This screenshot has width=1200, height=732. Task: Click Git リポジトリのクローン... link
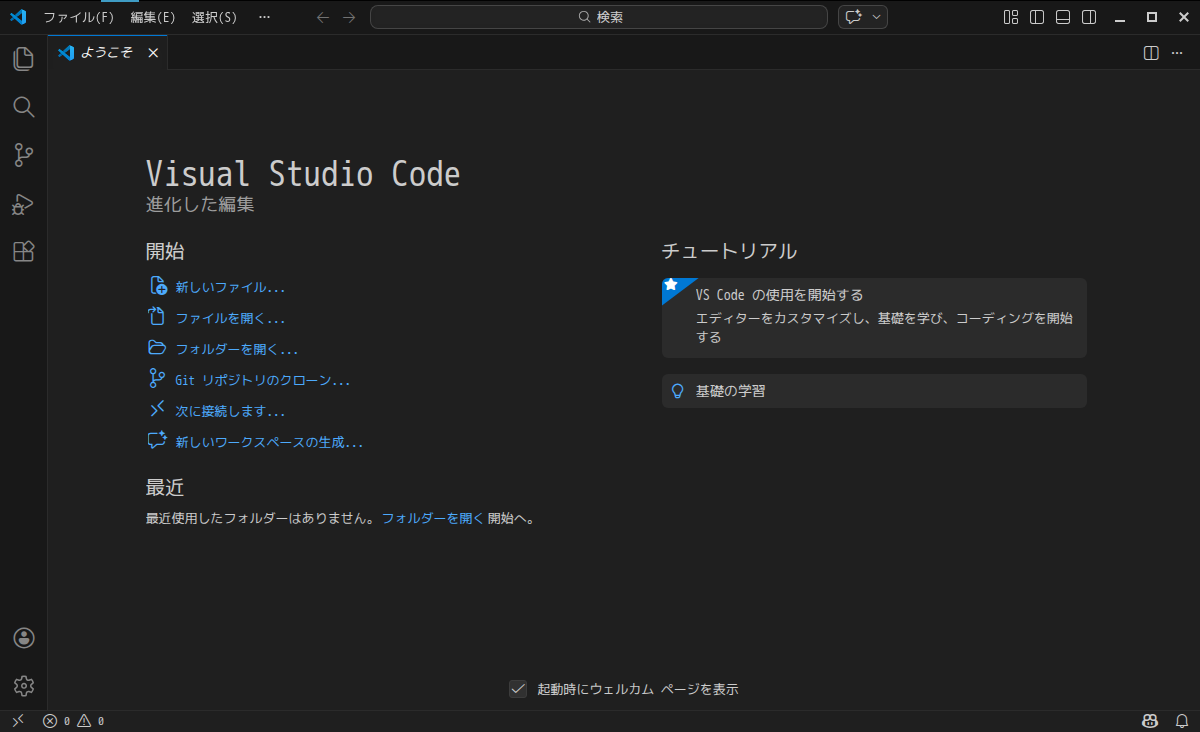(x=263, y=380)
